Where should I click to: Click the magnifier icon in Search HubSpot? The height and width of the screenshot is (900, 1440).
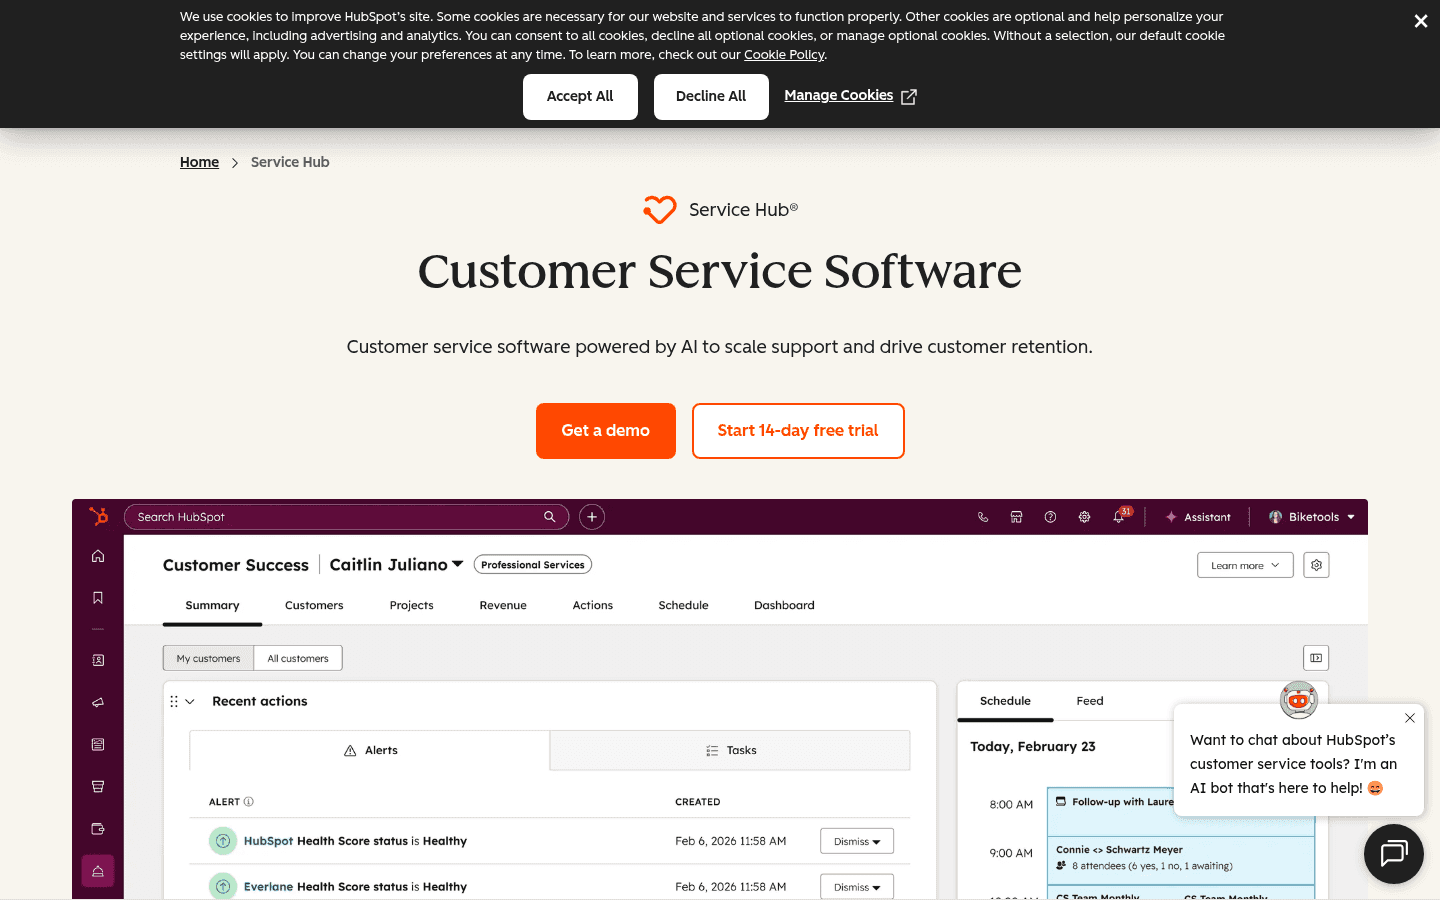point(549,517)
